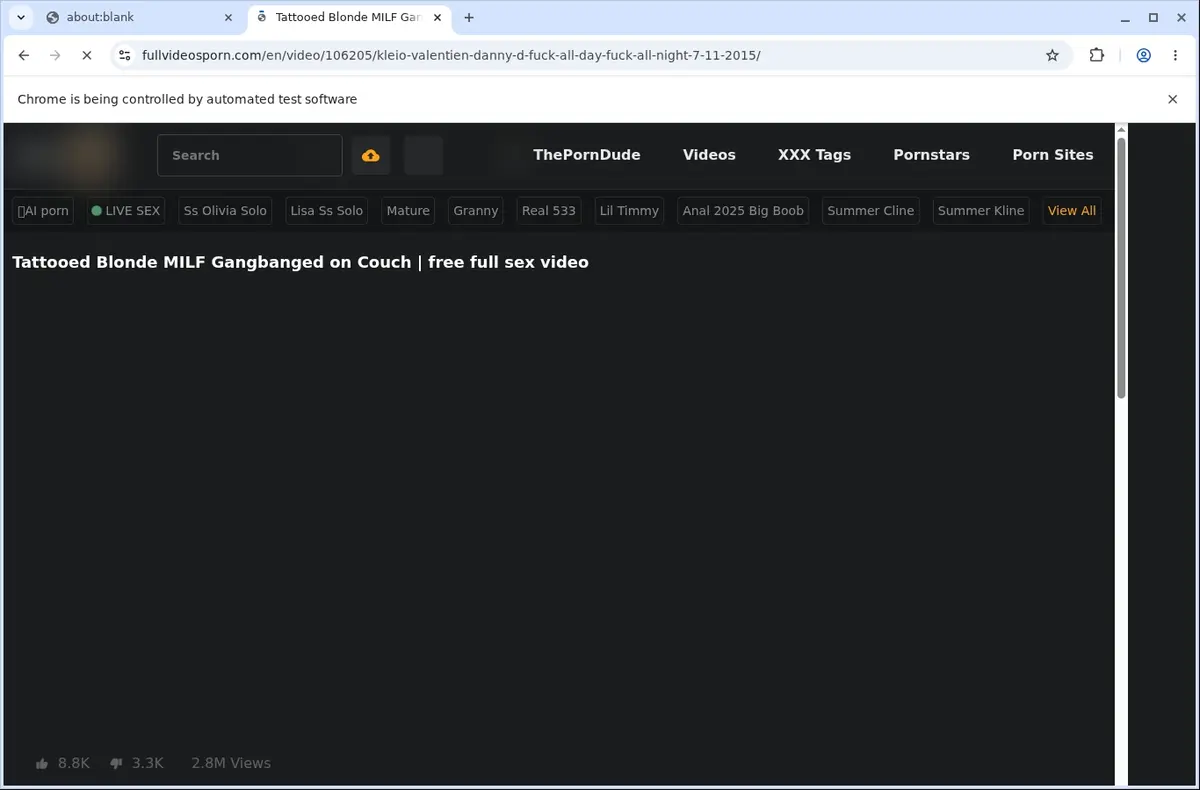Screen dimensions: 1200x790
Task: Select the AI porn tag
Action: (43, 211)
